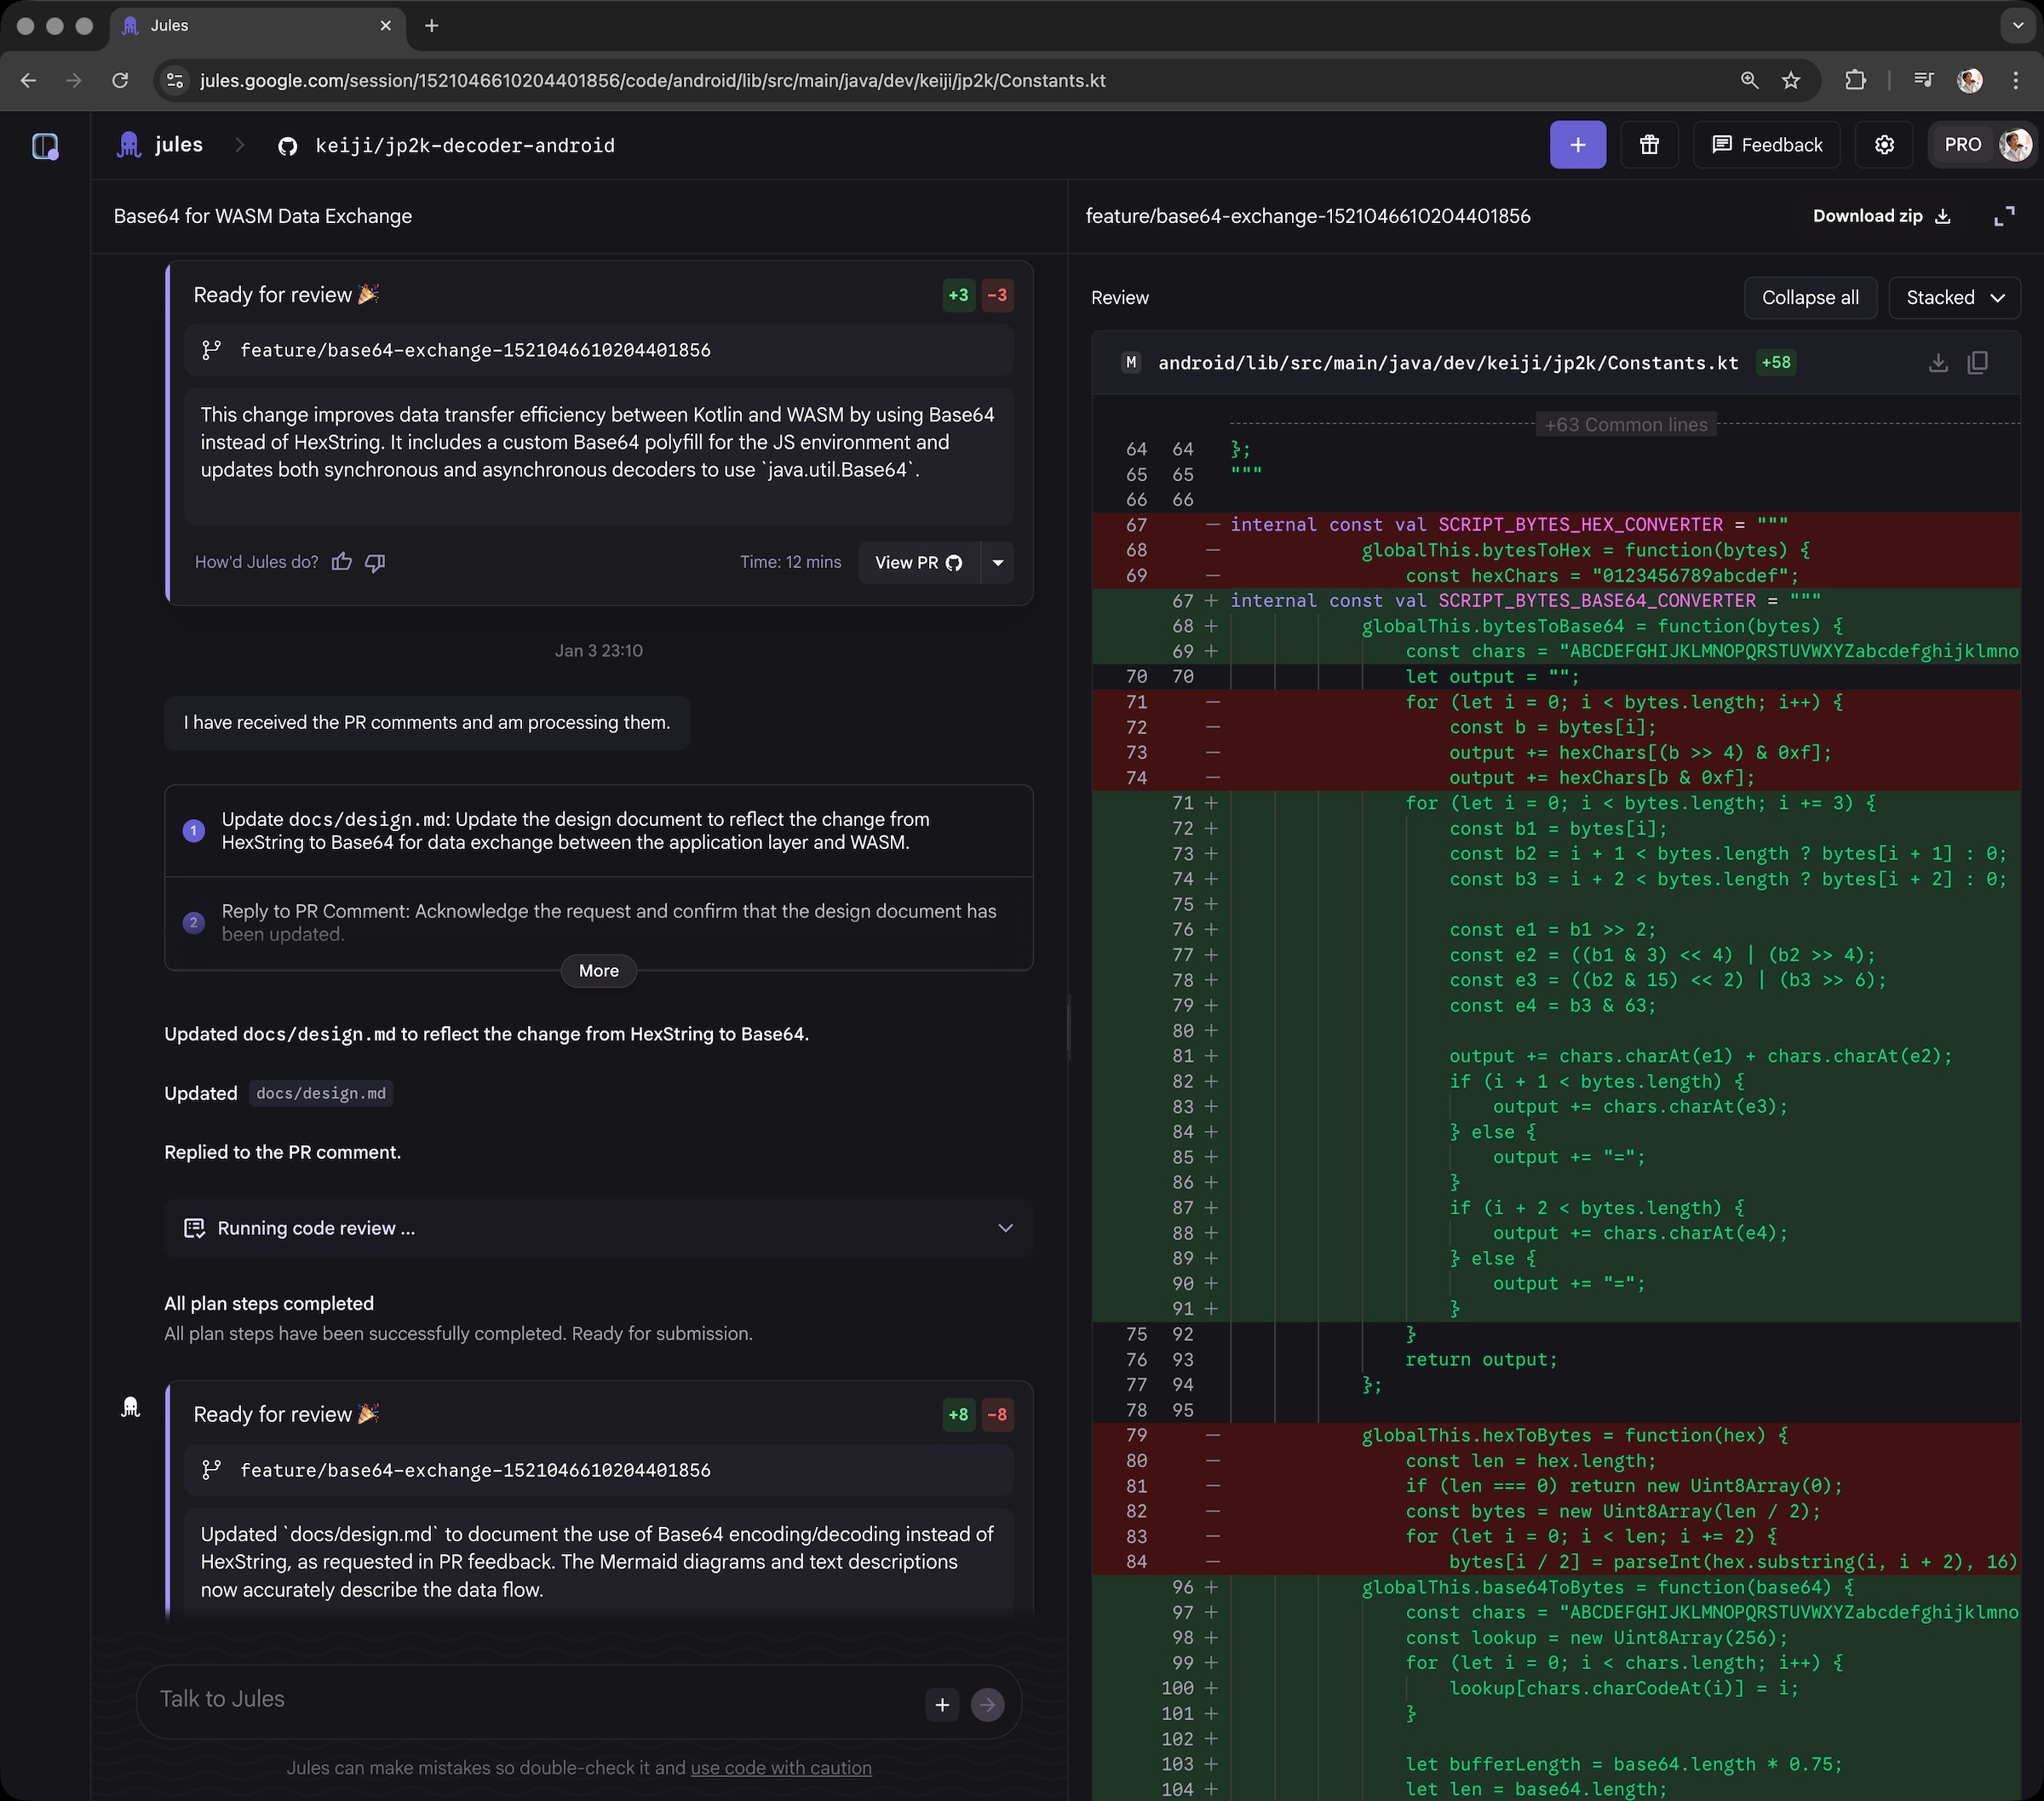Image resolution: width=2044 pixels, height=1801 pixels.
Task: Download the Constants.kt diff file
Action: 1938,362
